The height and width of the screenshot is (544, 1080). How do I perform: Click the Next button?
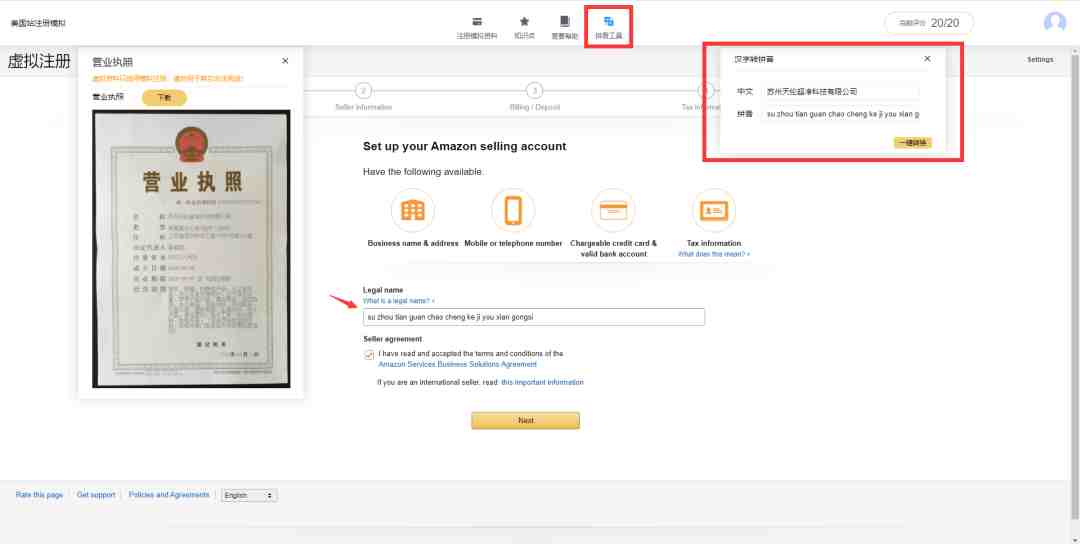(x=526, y=420)
